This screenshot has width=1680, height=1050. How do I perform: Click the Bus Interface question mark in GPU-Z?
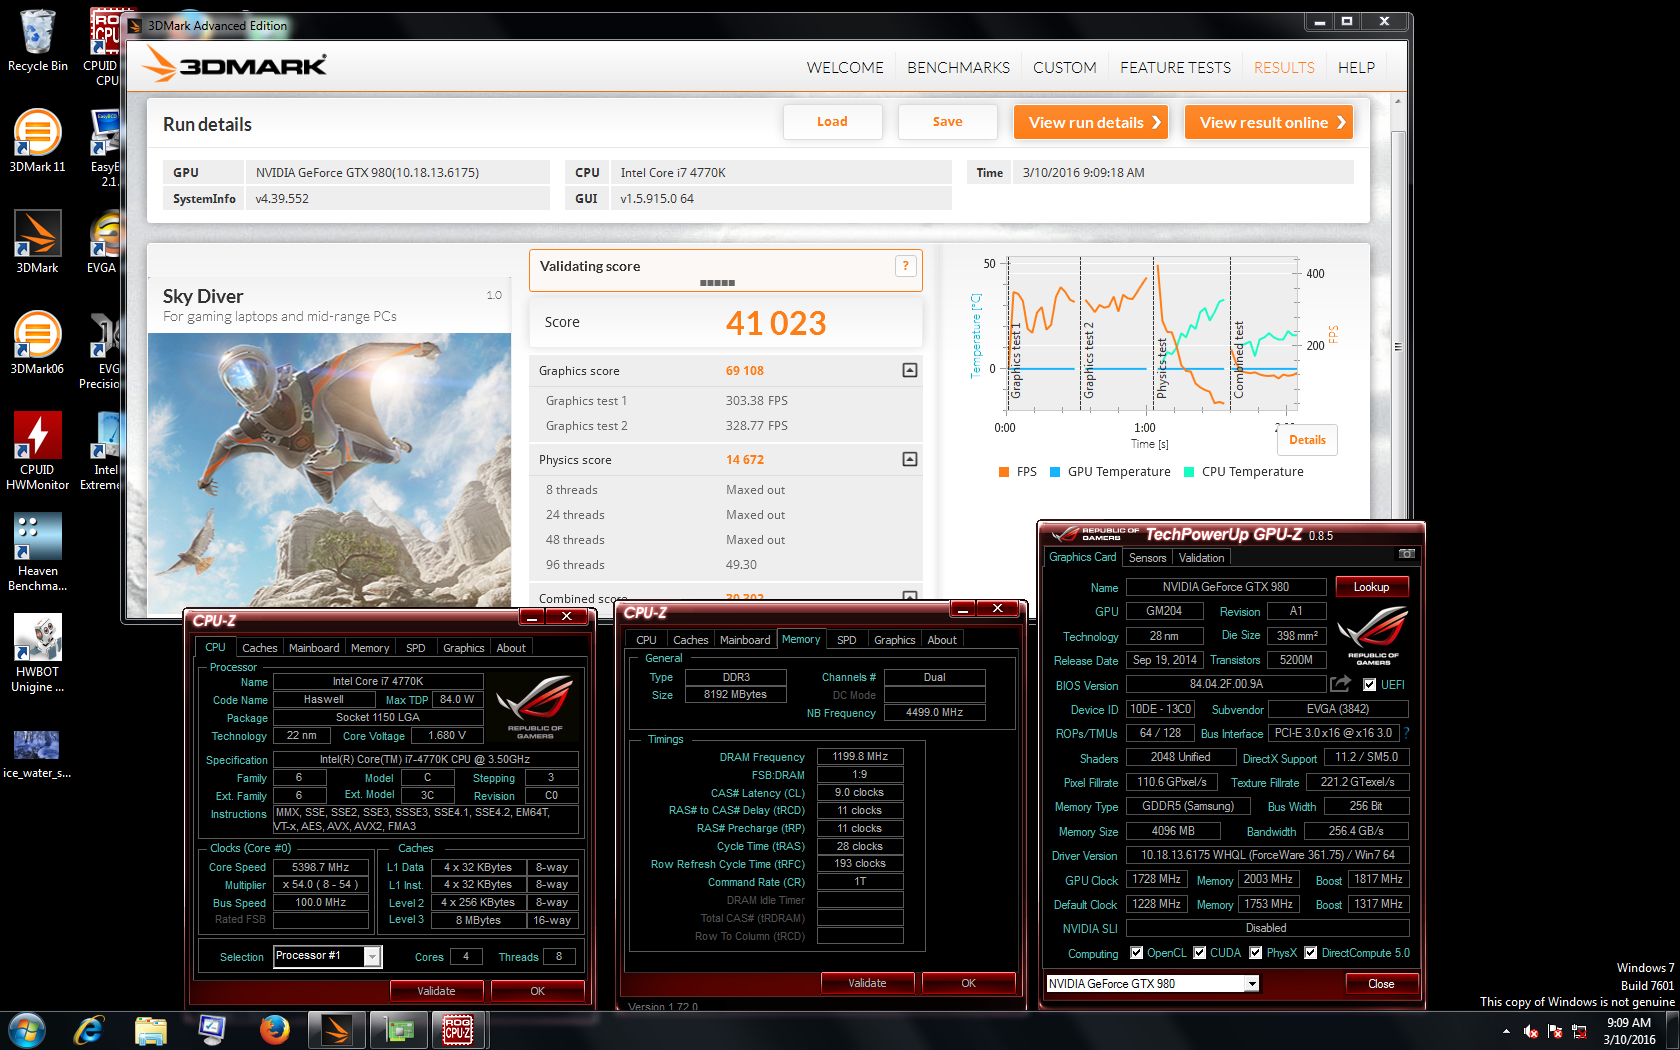tap(1407, 733)
